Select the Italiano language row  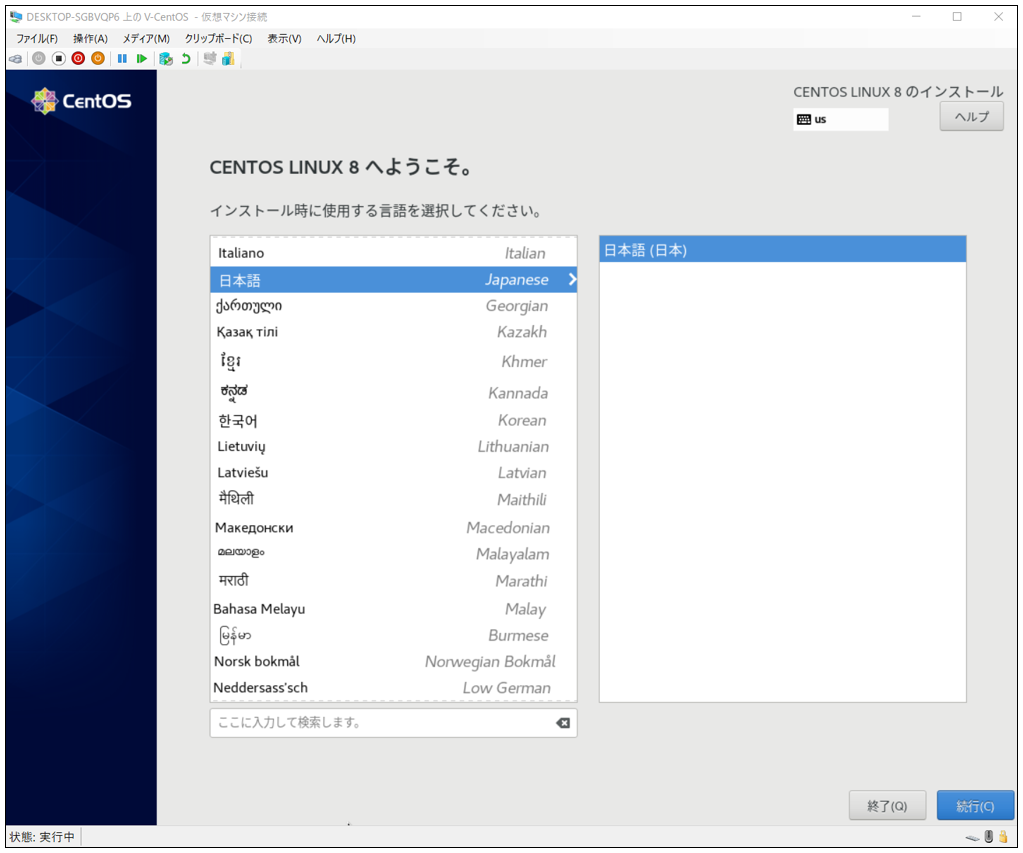(393, 253)
